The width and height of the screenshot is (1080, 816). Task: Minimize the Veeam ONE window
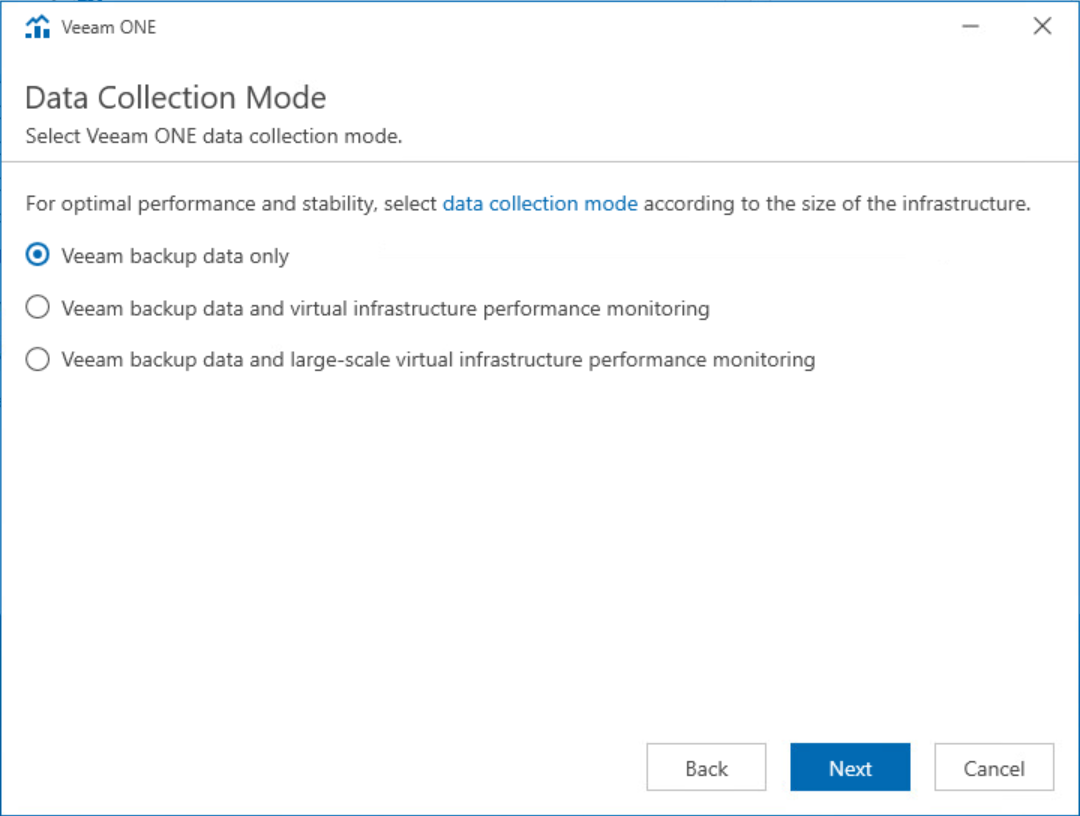click(970, 26)
